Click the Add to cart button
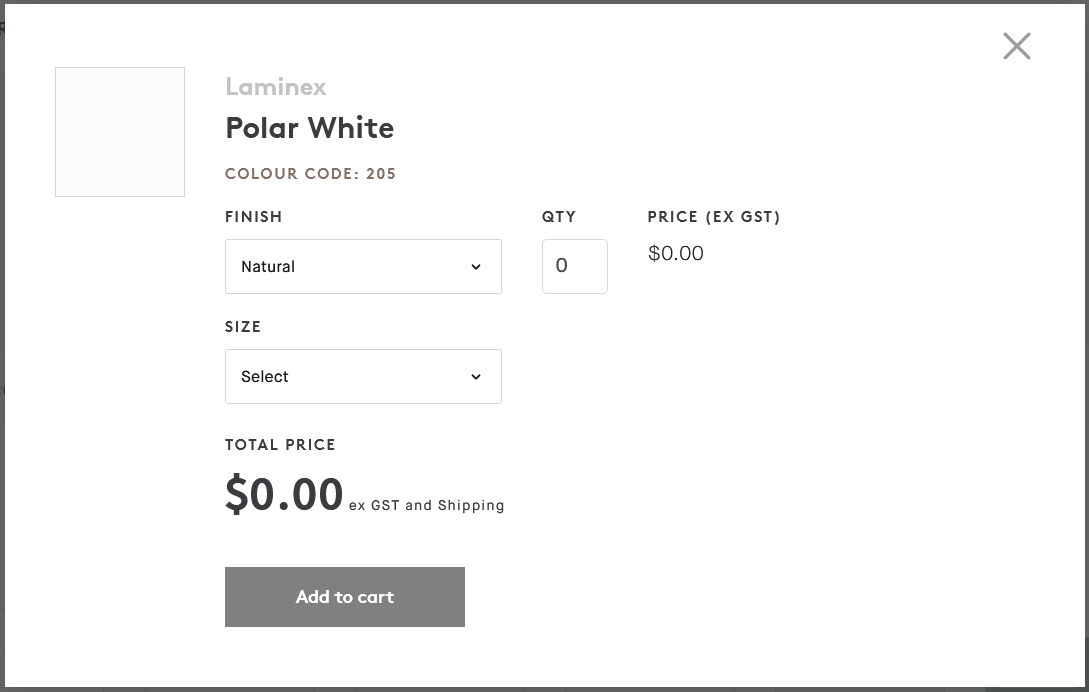This screenshot has height=692, width=1089. click(x=344, y=597)
